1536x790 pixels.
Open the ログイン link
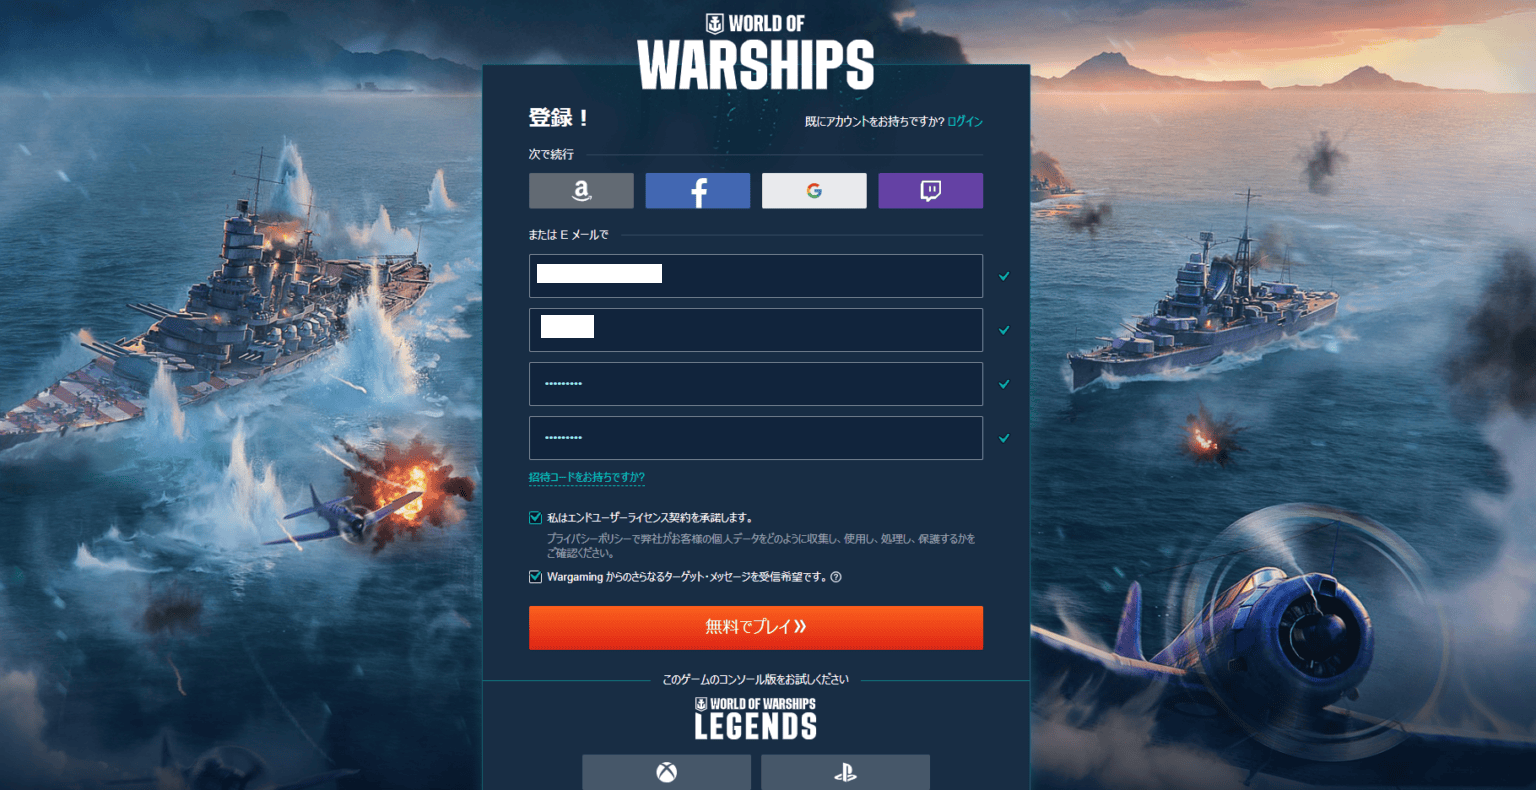pos(965,121)
